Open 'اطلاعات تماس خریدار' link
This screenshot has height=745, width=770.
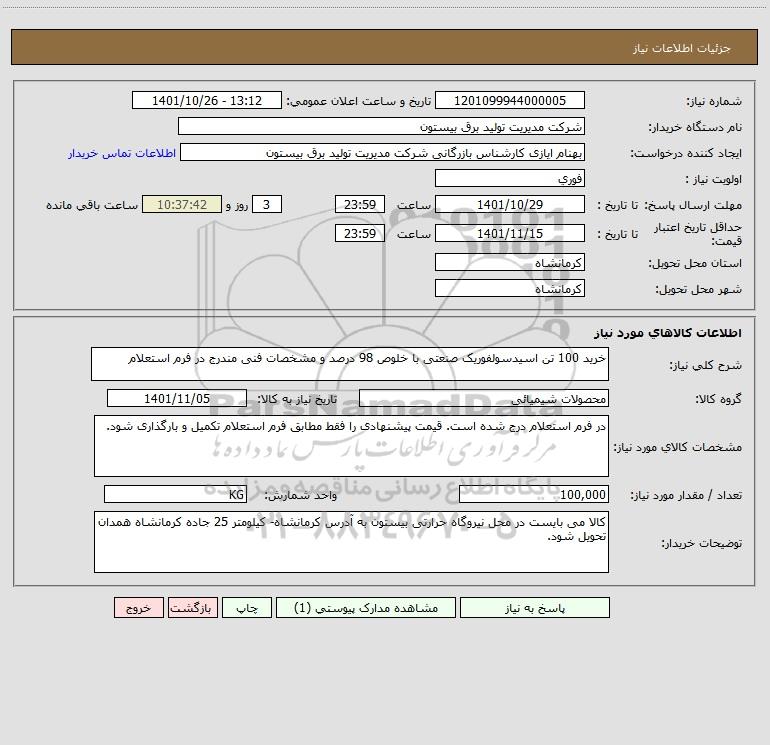click(122, 153)
